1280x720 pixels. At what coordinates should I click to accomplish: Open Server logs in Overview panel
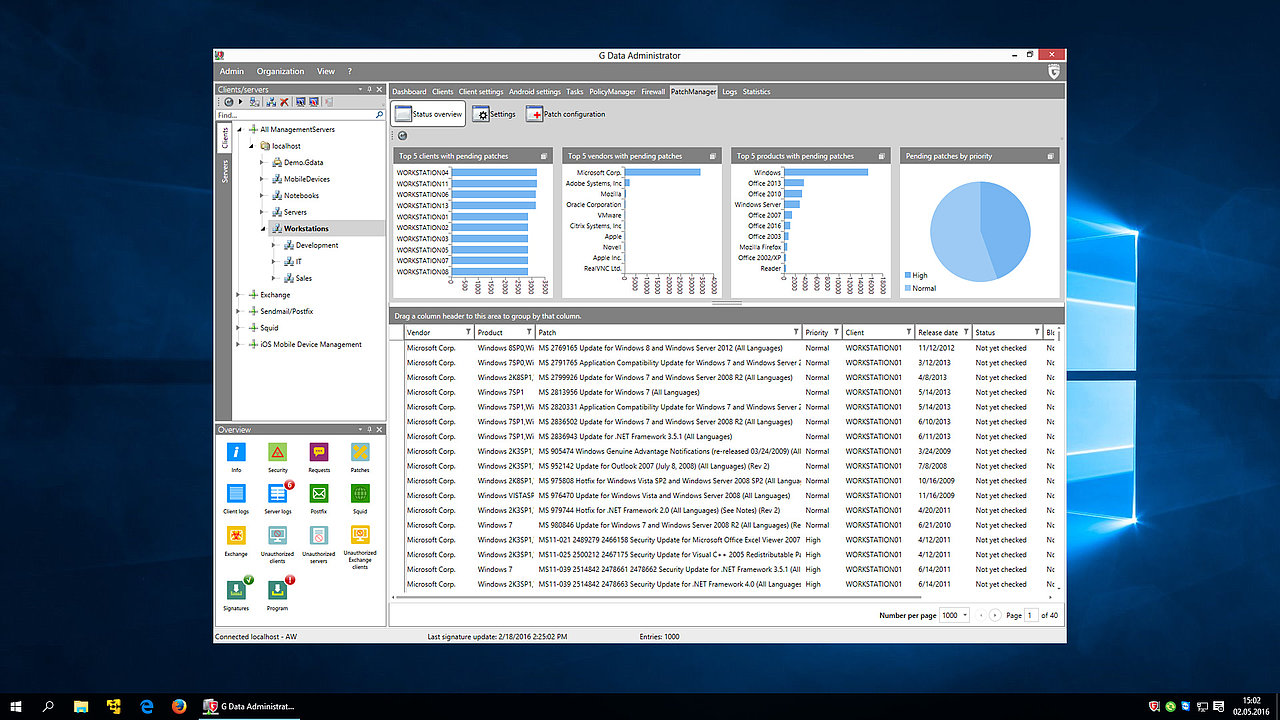point(277,495)
